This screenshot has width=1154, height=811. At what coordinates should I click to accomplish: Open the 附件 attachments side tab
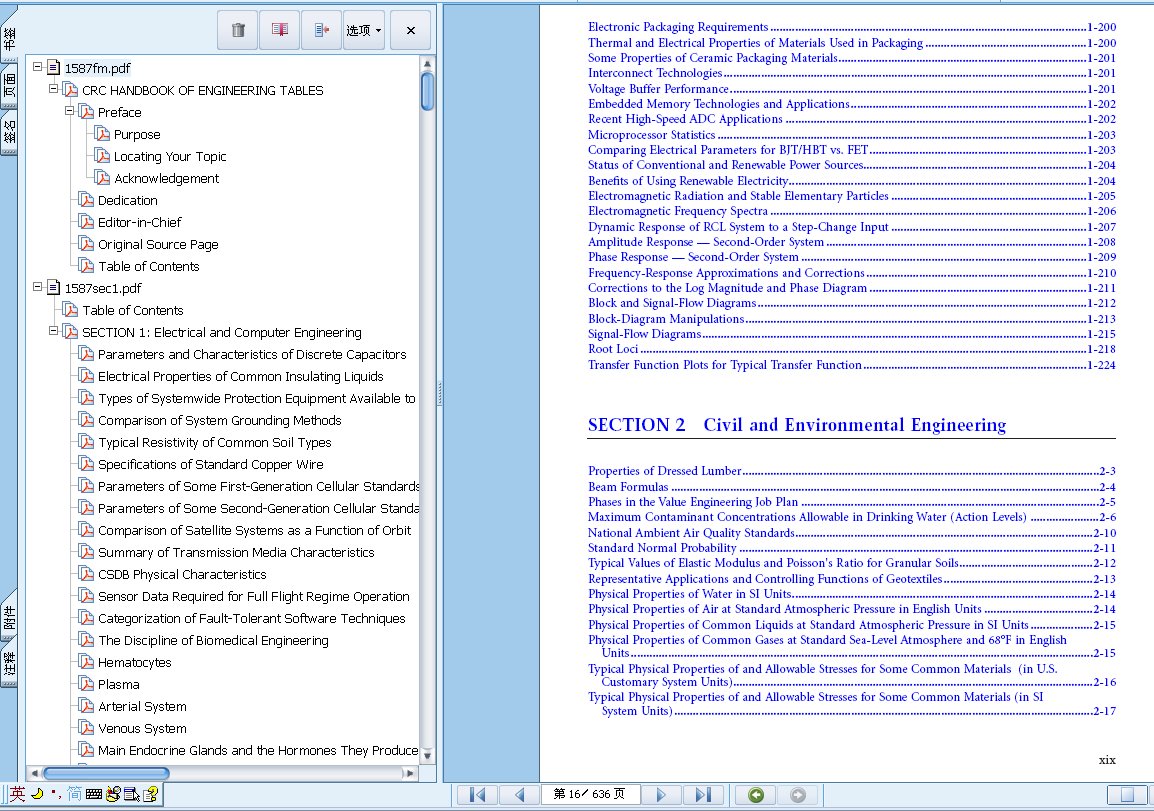[x=9, y=619]
